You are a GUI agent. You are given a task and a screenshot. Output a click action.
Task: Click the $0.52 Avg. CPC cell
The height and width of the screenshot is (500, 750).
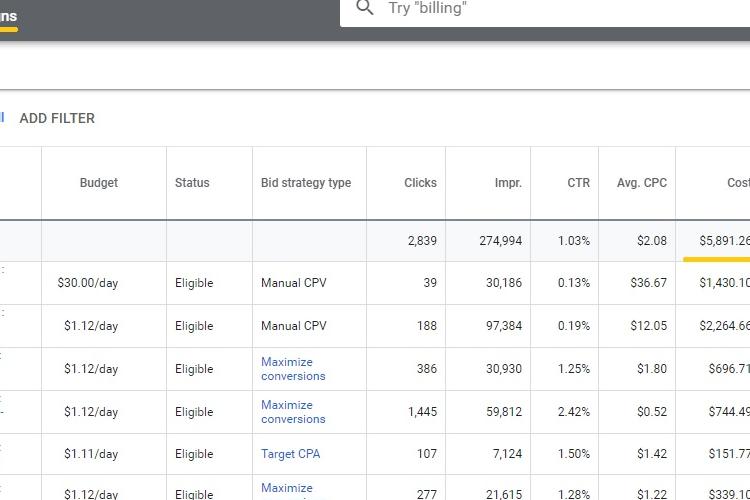click(651, 412)
